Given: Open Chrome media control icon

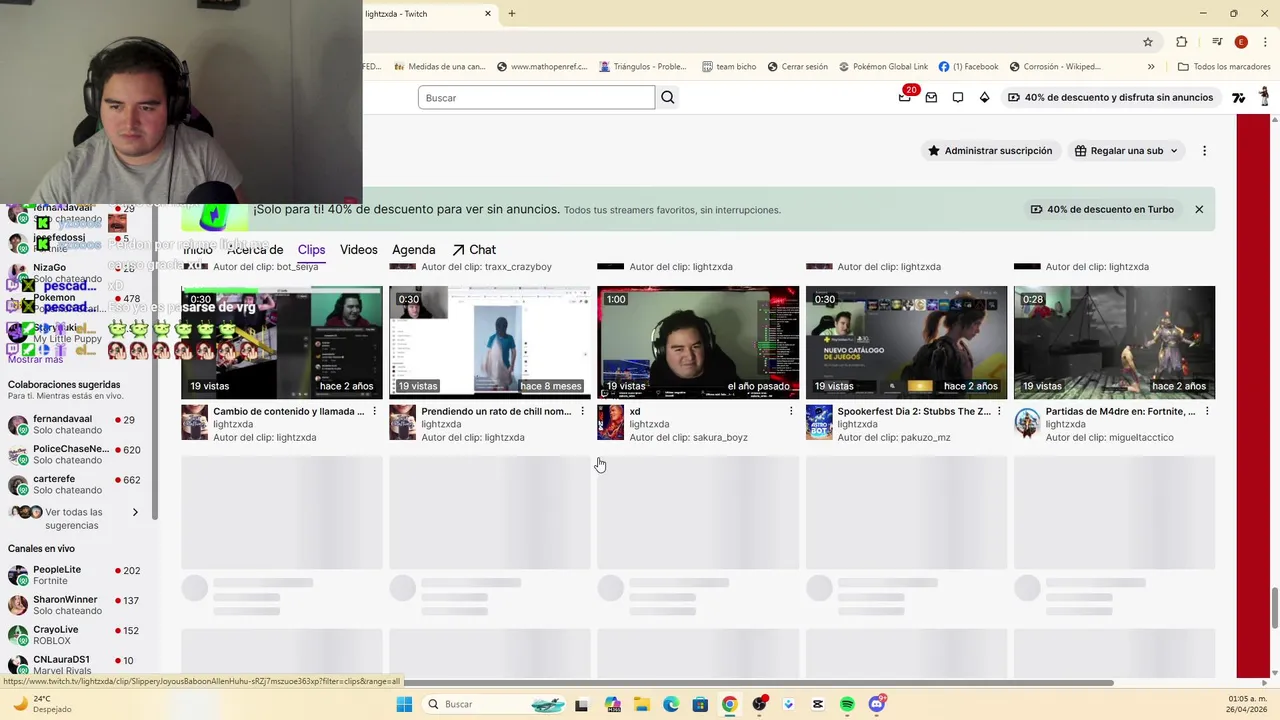Looking at the screenshot, I should pyautogui.click(x=1217, y=42).
